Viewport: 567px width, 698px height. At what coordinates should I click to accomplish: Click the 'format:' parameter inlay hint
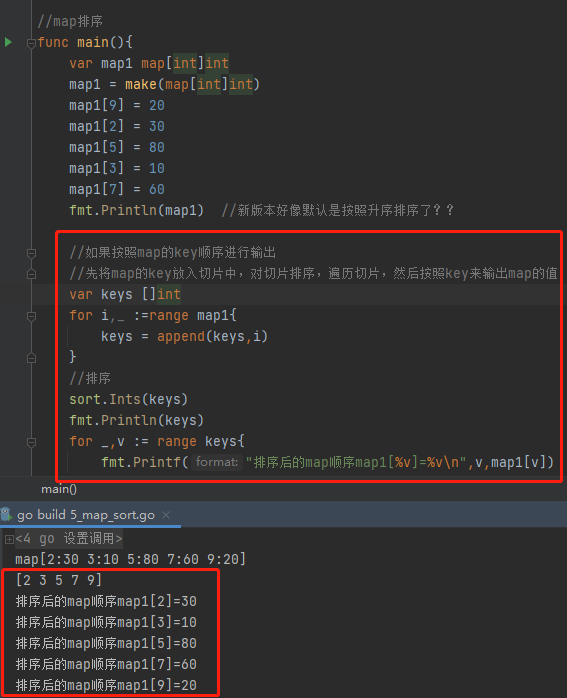point(217,462)
